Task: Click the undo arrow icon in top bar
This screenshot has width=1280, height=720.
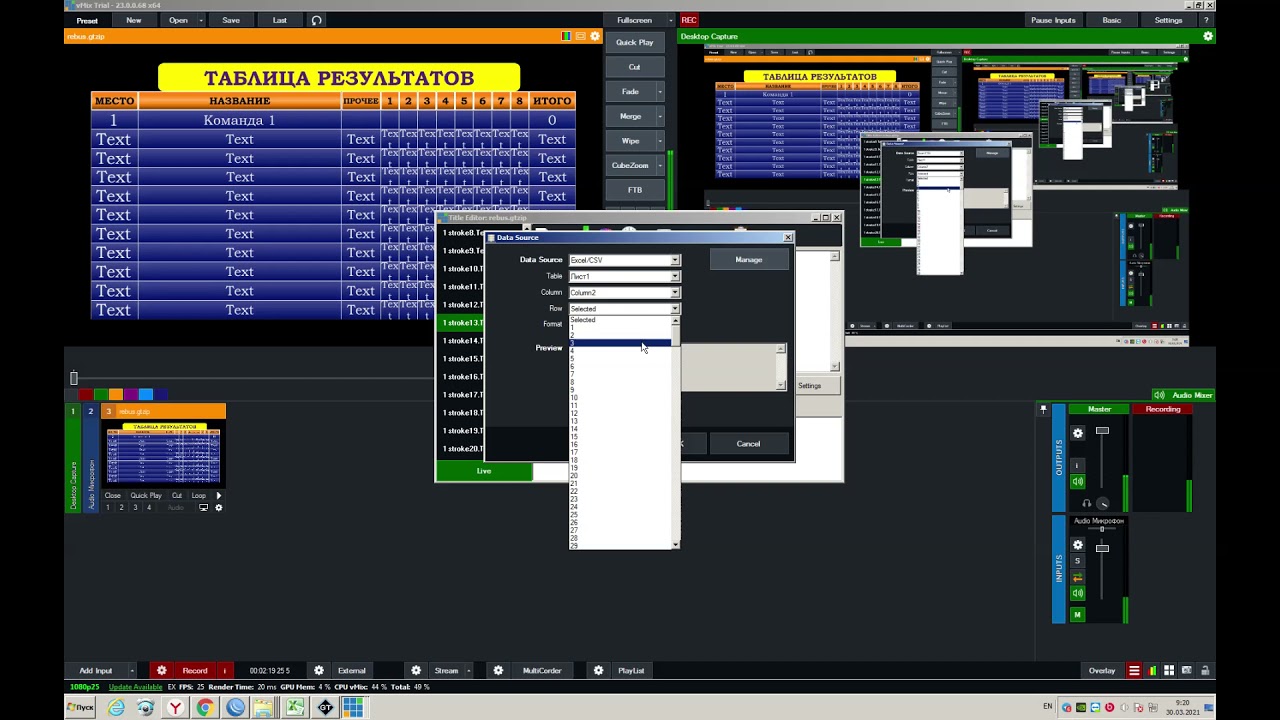Action: tap(316, 20)
